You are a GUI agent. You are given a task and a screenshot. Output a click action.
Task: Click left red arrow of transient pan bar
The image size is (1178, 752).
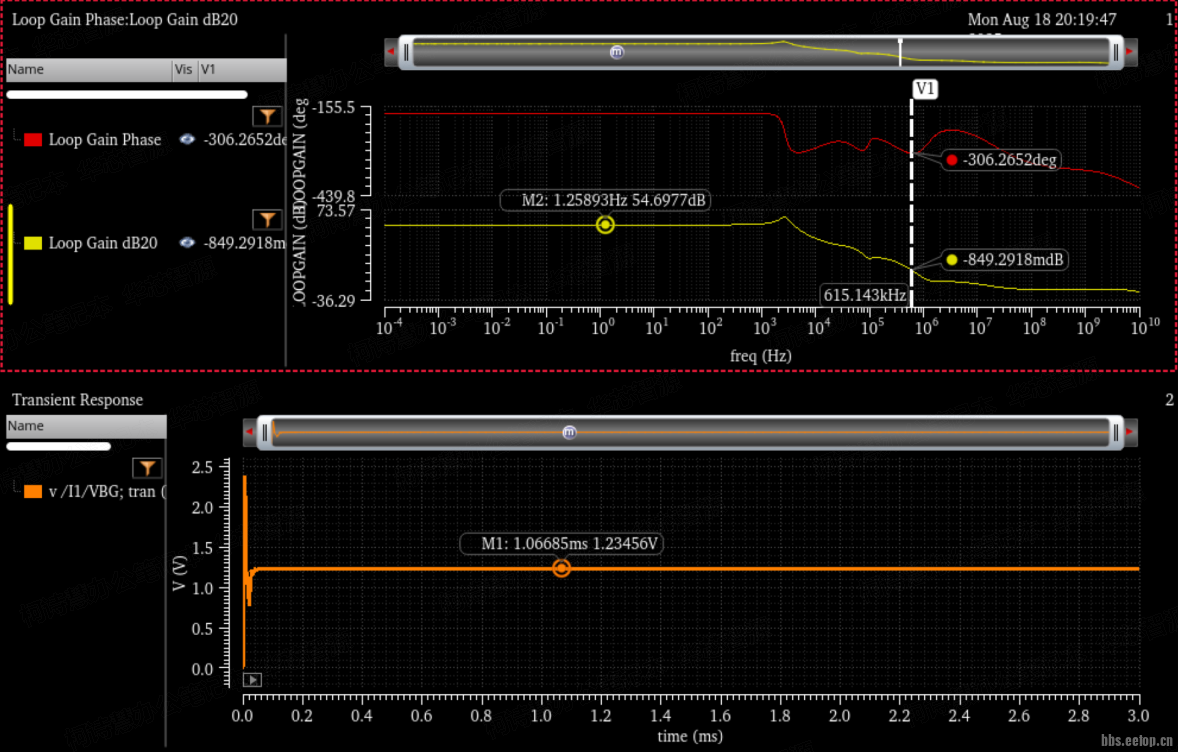(x=249, y=432)
